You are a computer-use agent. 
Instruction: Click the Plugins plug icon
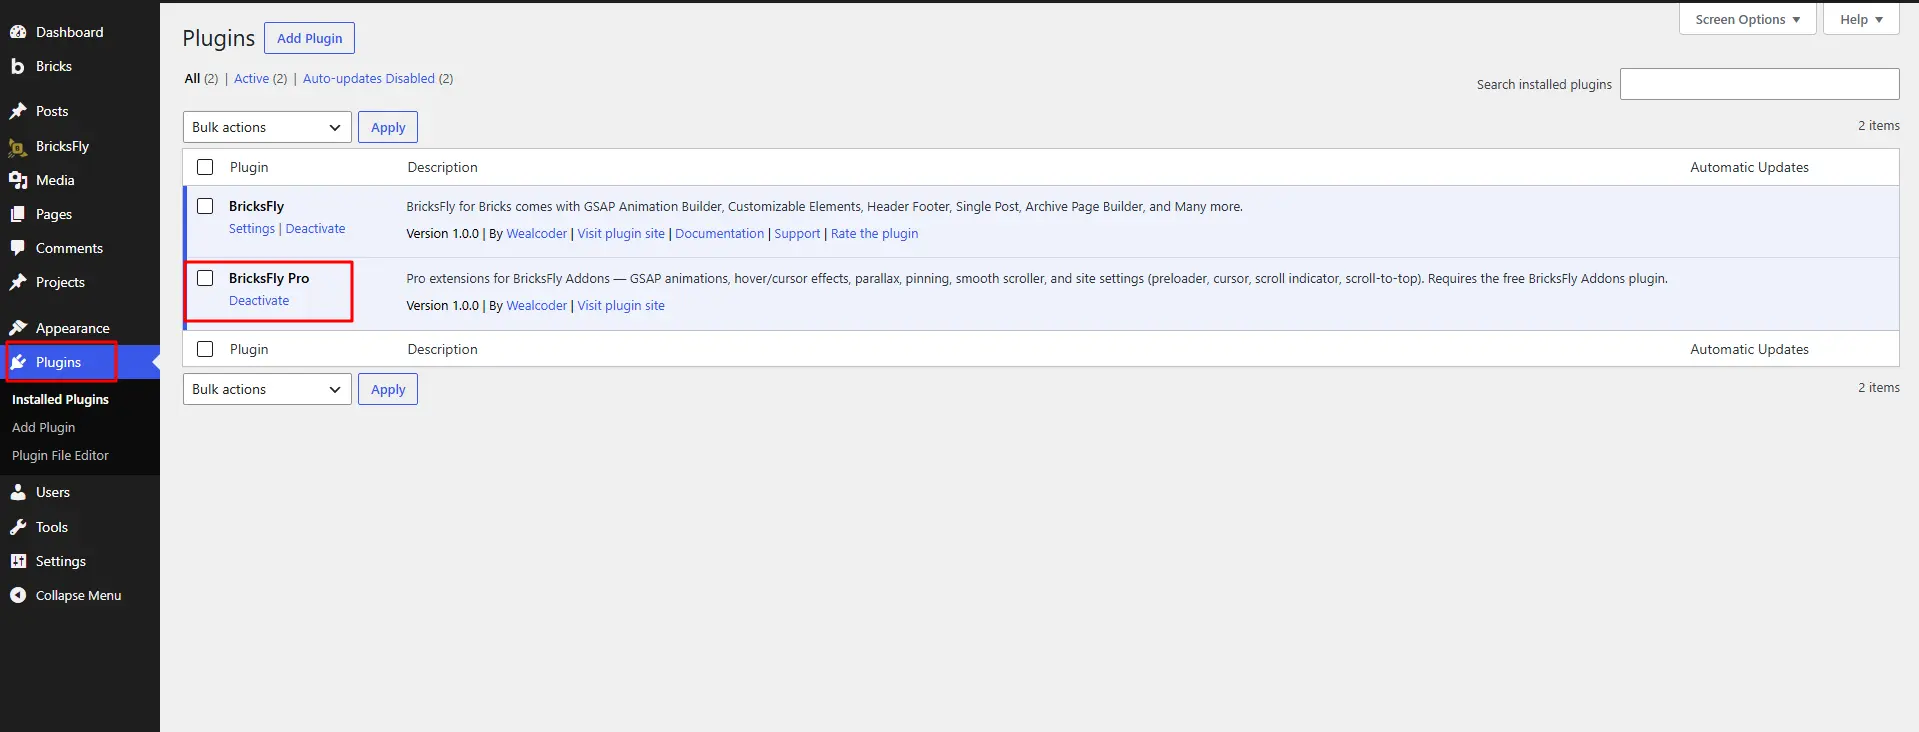(18, 362)
